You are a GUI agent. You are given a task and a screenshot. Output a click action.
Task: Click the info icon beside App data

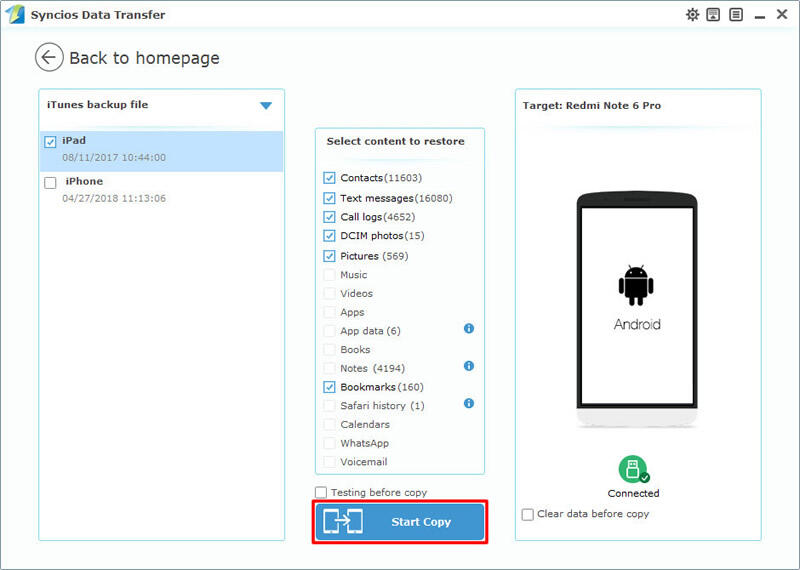pyautogui.click(x=469, y=329)
